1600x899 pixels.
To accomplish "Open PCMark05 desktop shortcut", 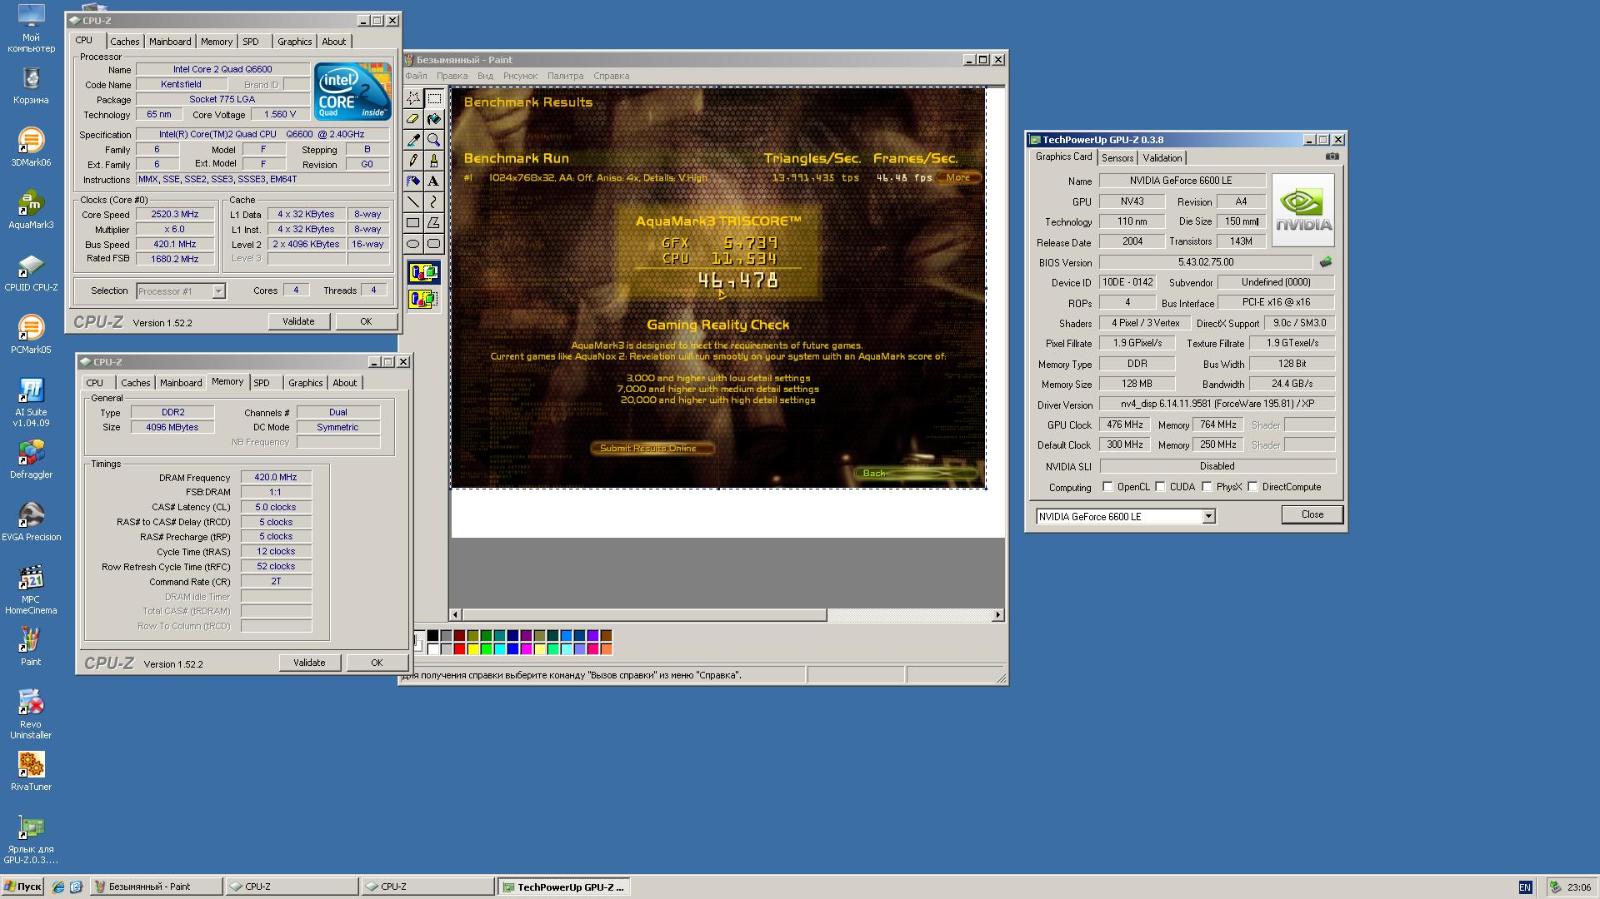I will point(31,333).
